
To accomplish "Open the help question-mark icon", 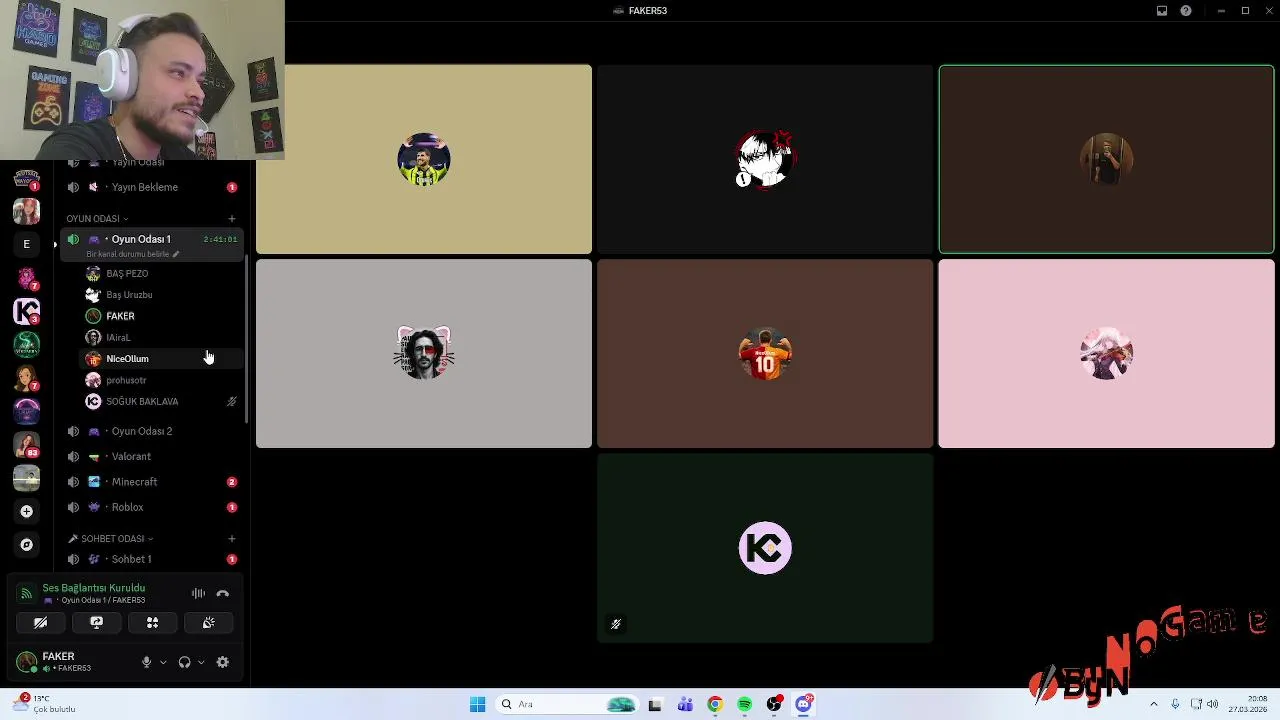I will coord(1186,11).
